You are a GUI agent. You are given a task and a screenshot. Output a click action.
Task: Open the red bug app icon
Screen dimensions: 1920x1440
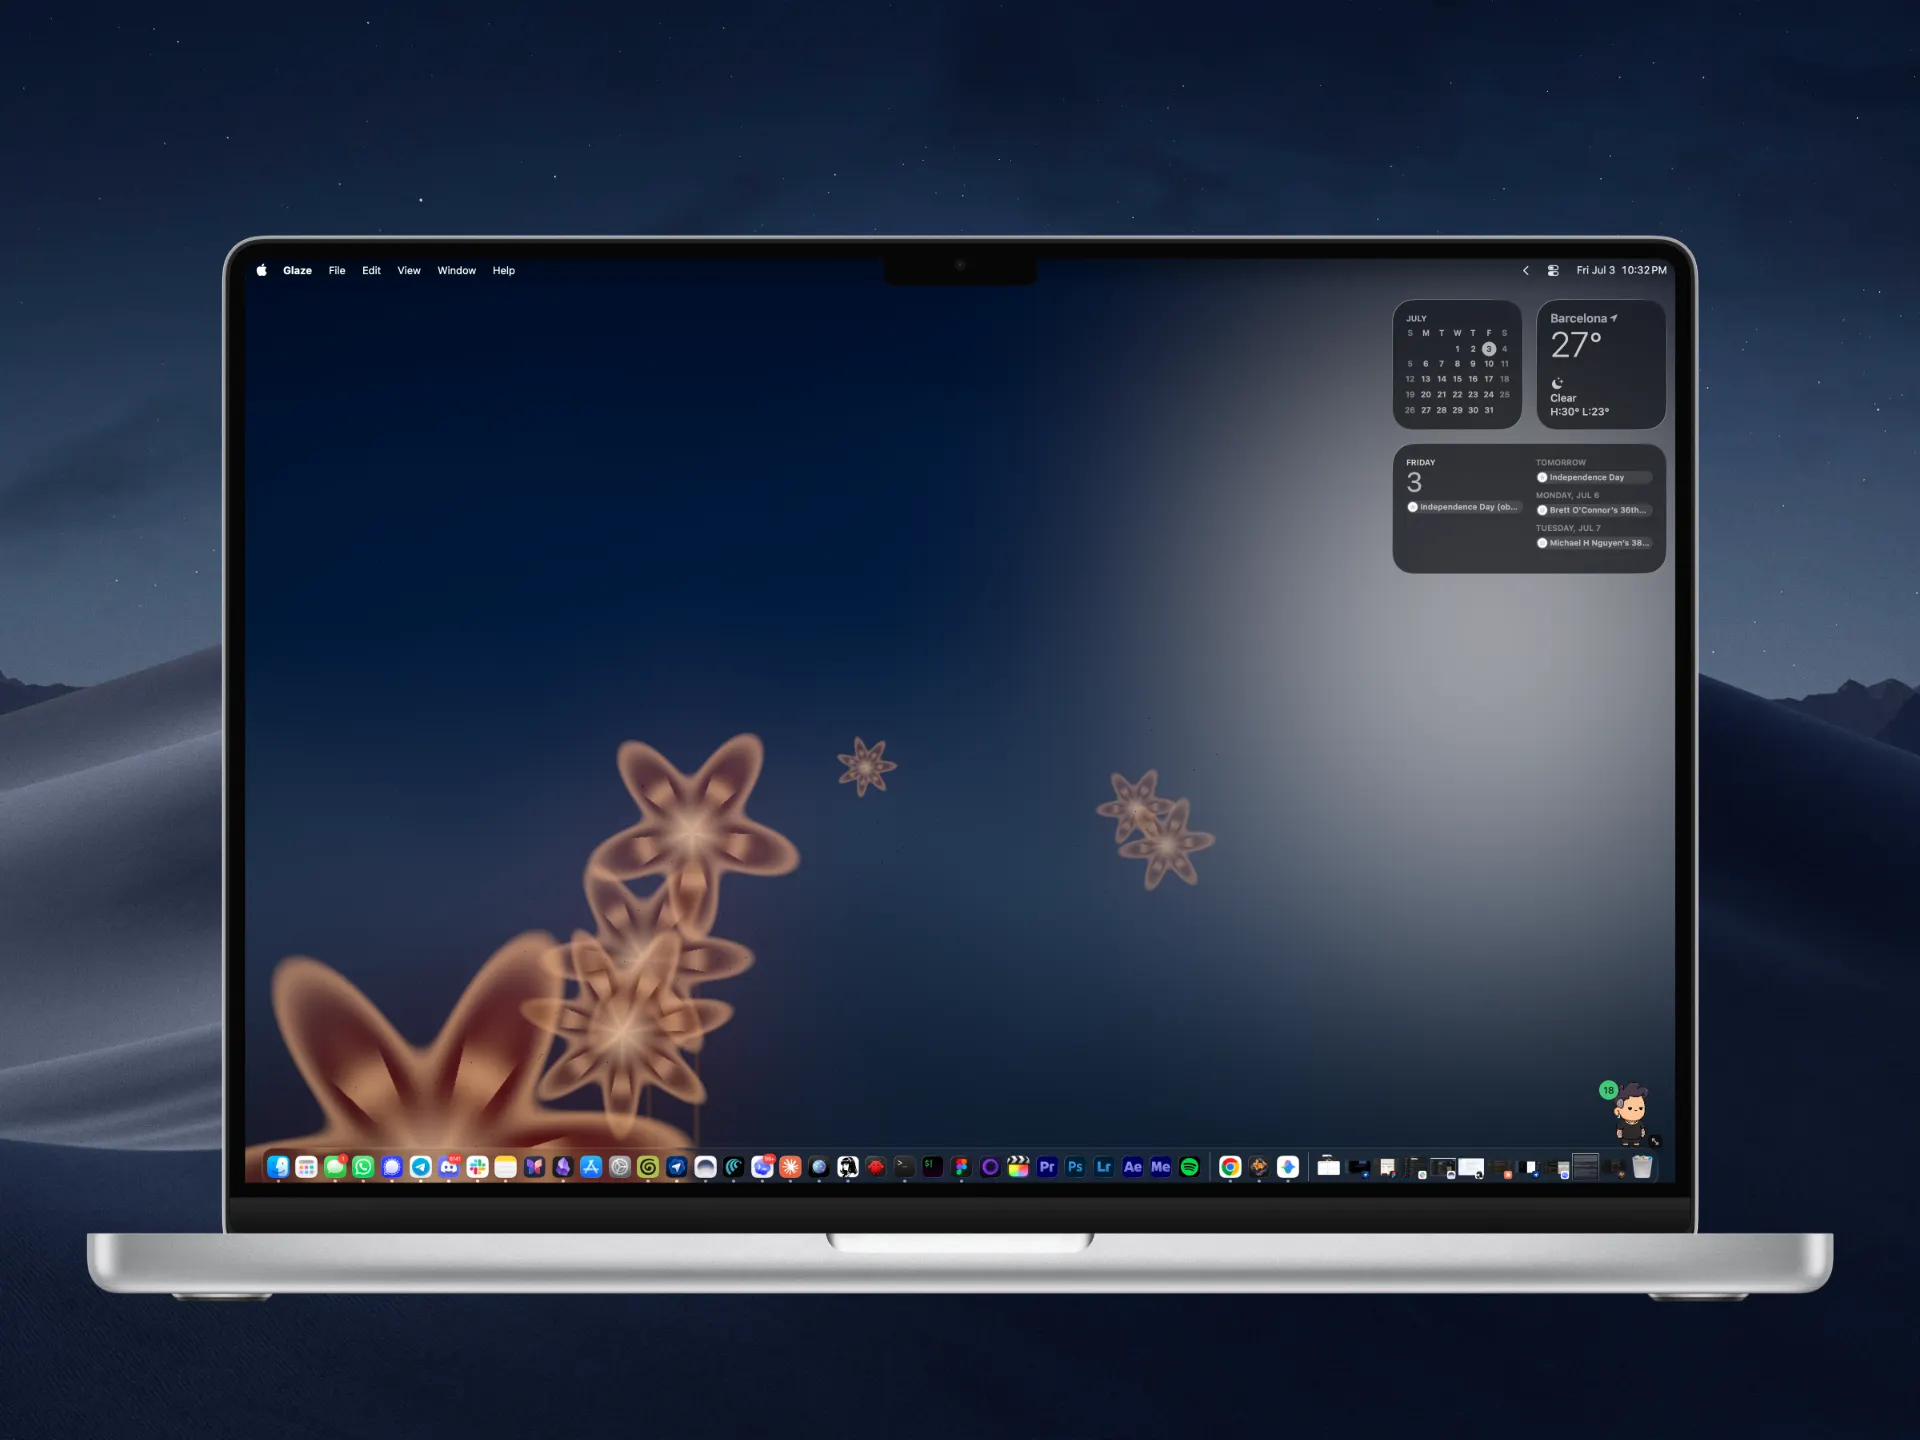tap(876, 1167)
